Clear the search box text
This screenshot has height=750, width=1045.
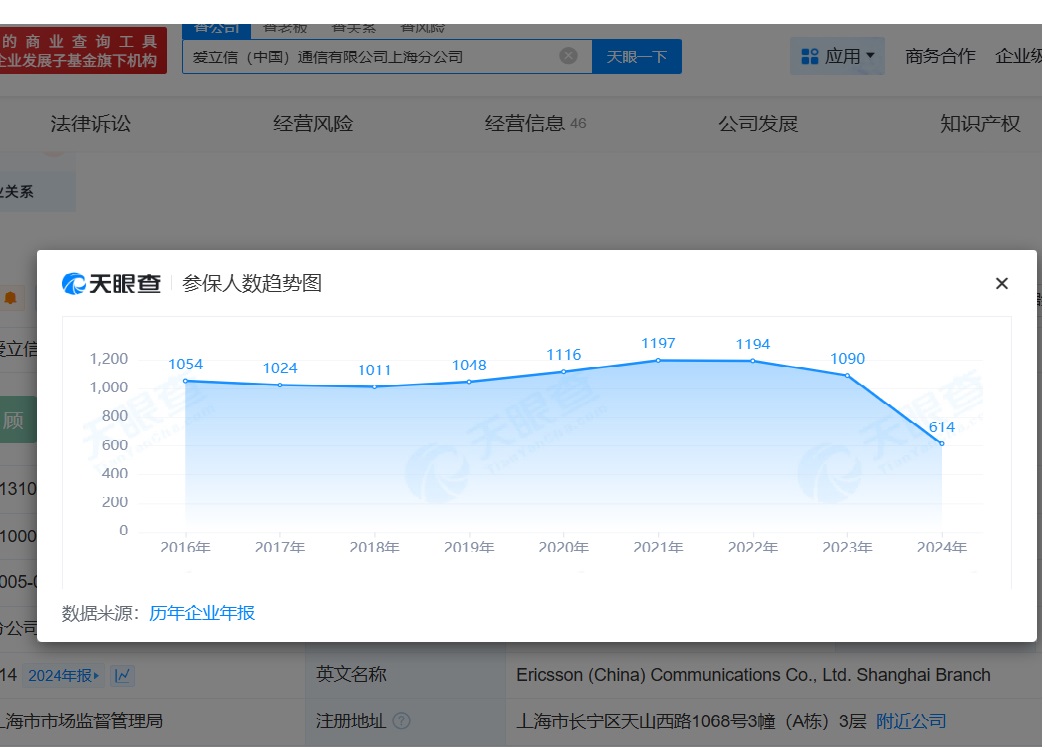point(568,56)
